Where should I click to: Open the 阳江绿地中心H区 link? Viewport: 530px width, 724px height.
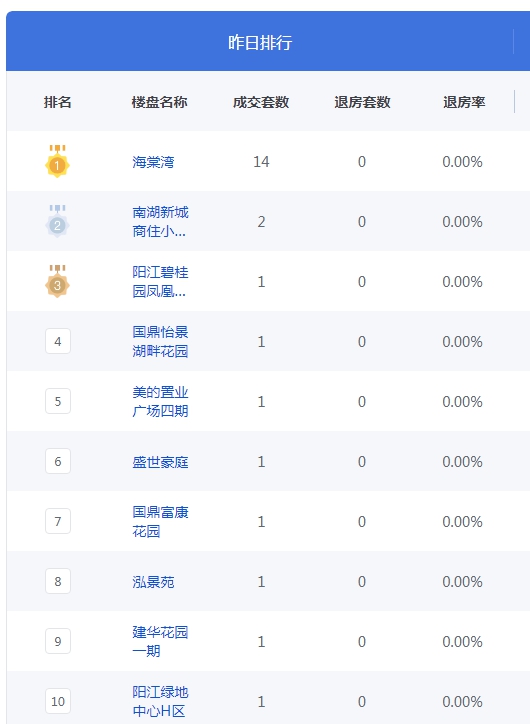click(x=160, y=702)
